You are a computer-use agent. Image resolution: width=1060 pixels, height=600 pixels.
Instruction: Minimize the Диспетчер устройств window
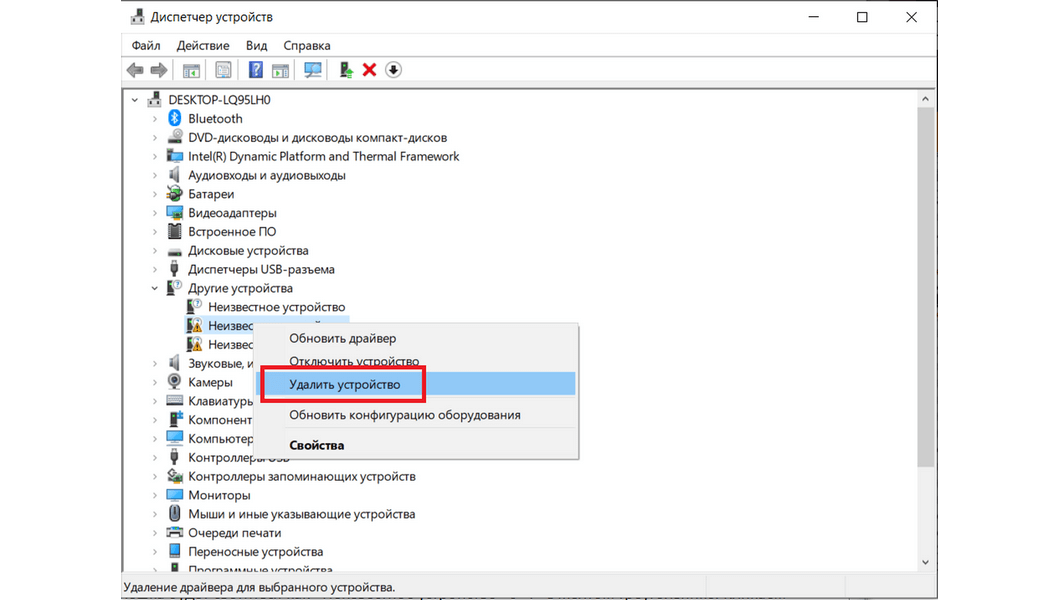coord(813,17)
